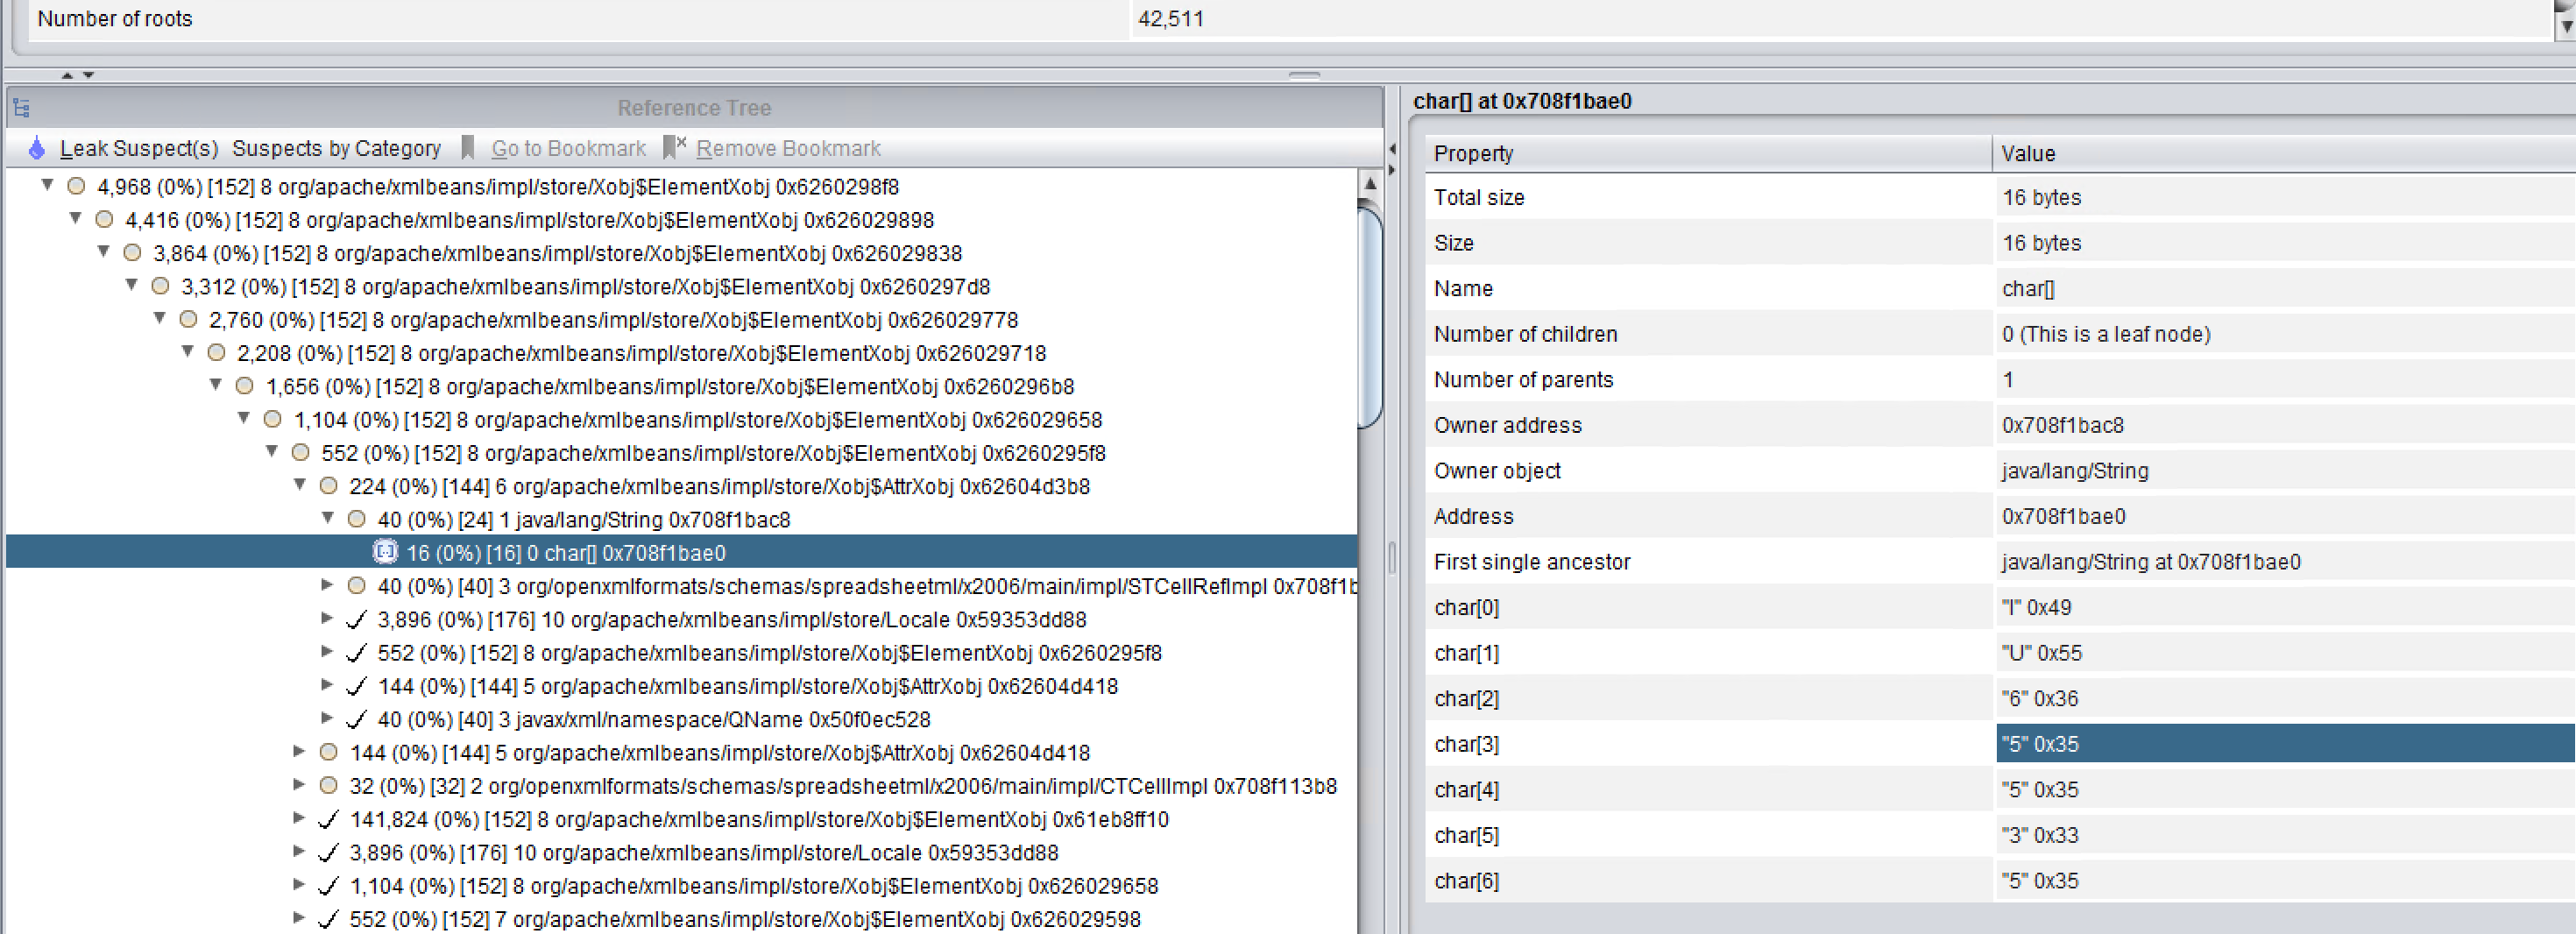The height and width of the screenshot is (934, 2576).
Task: Click the node icon of the selected char[] 0x708f1bae0 row
Action: (x=385, y=552)
